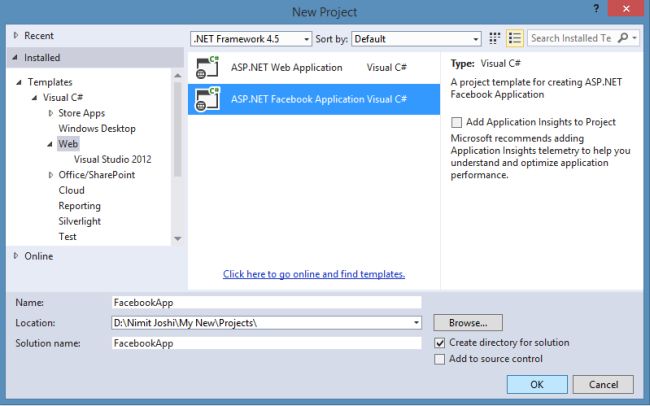The height and width of the screenshot is (406, 650).
Task: Close the New Project dialog
Action: click(626, 9)
